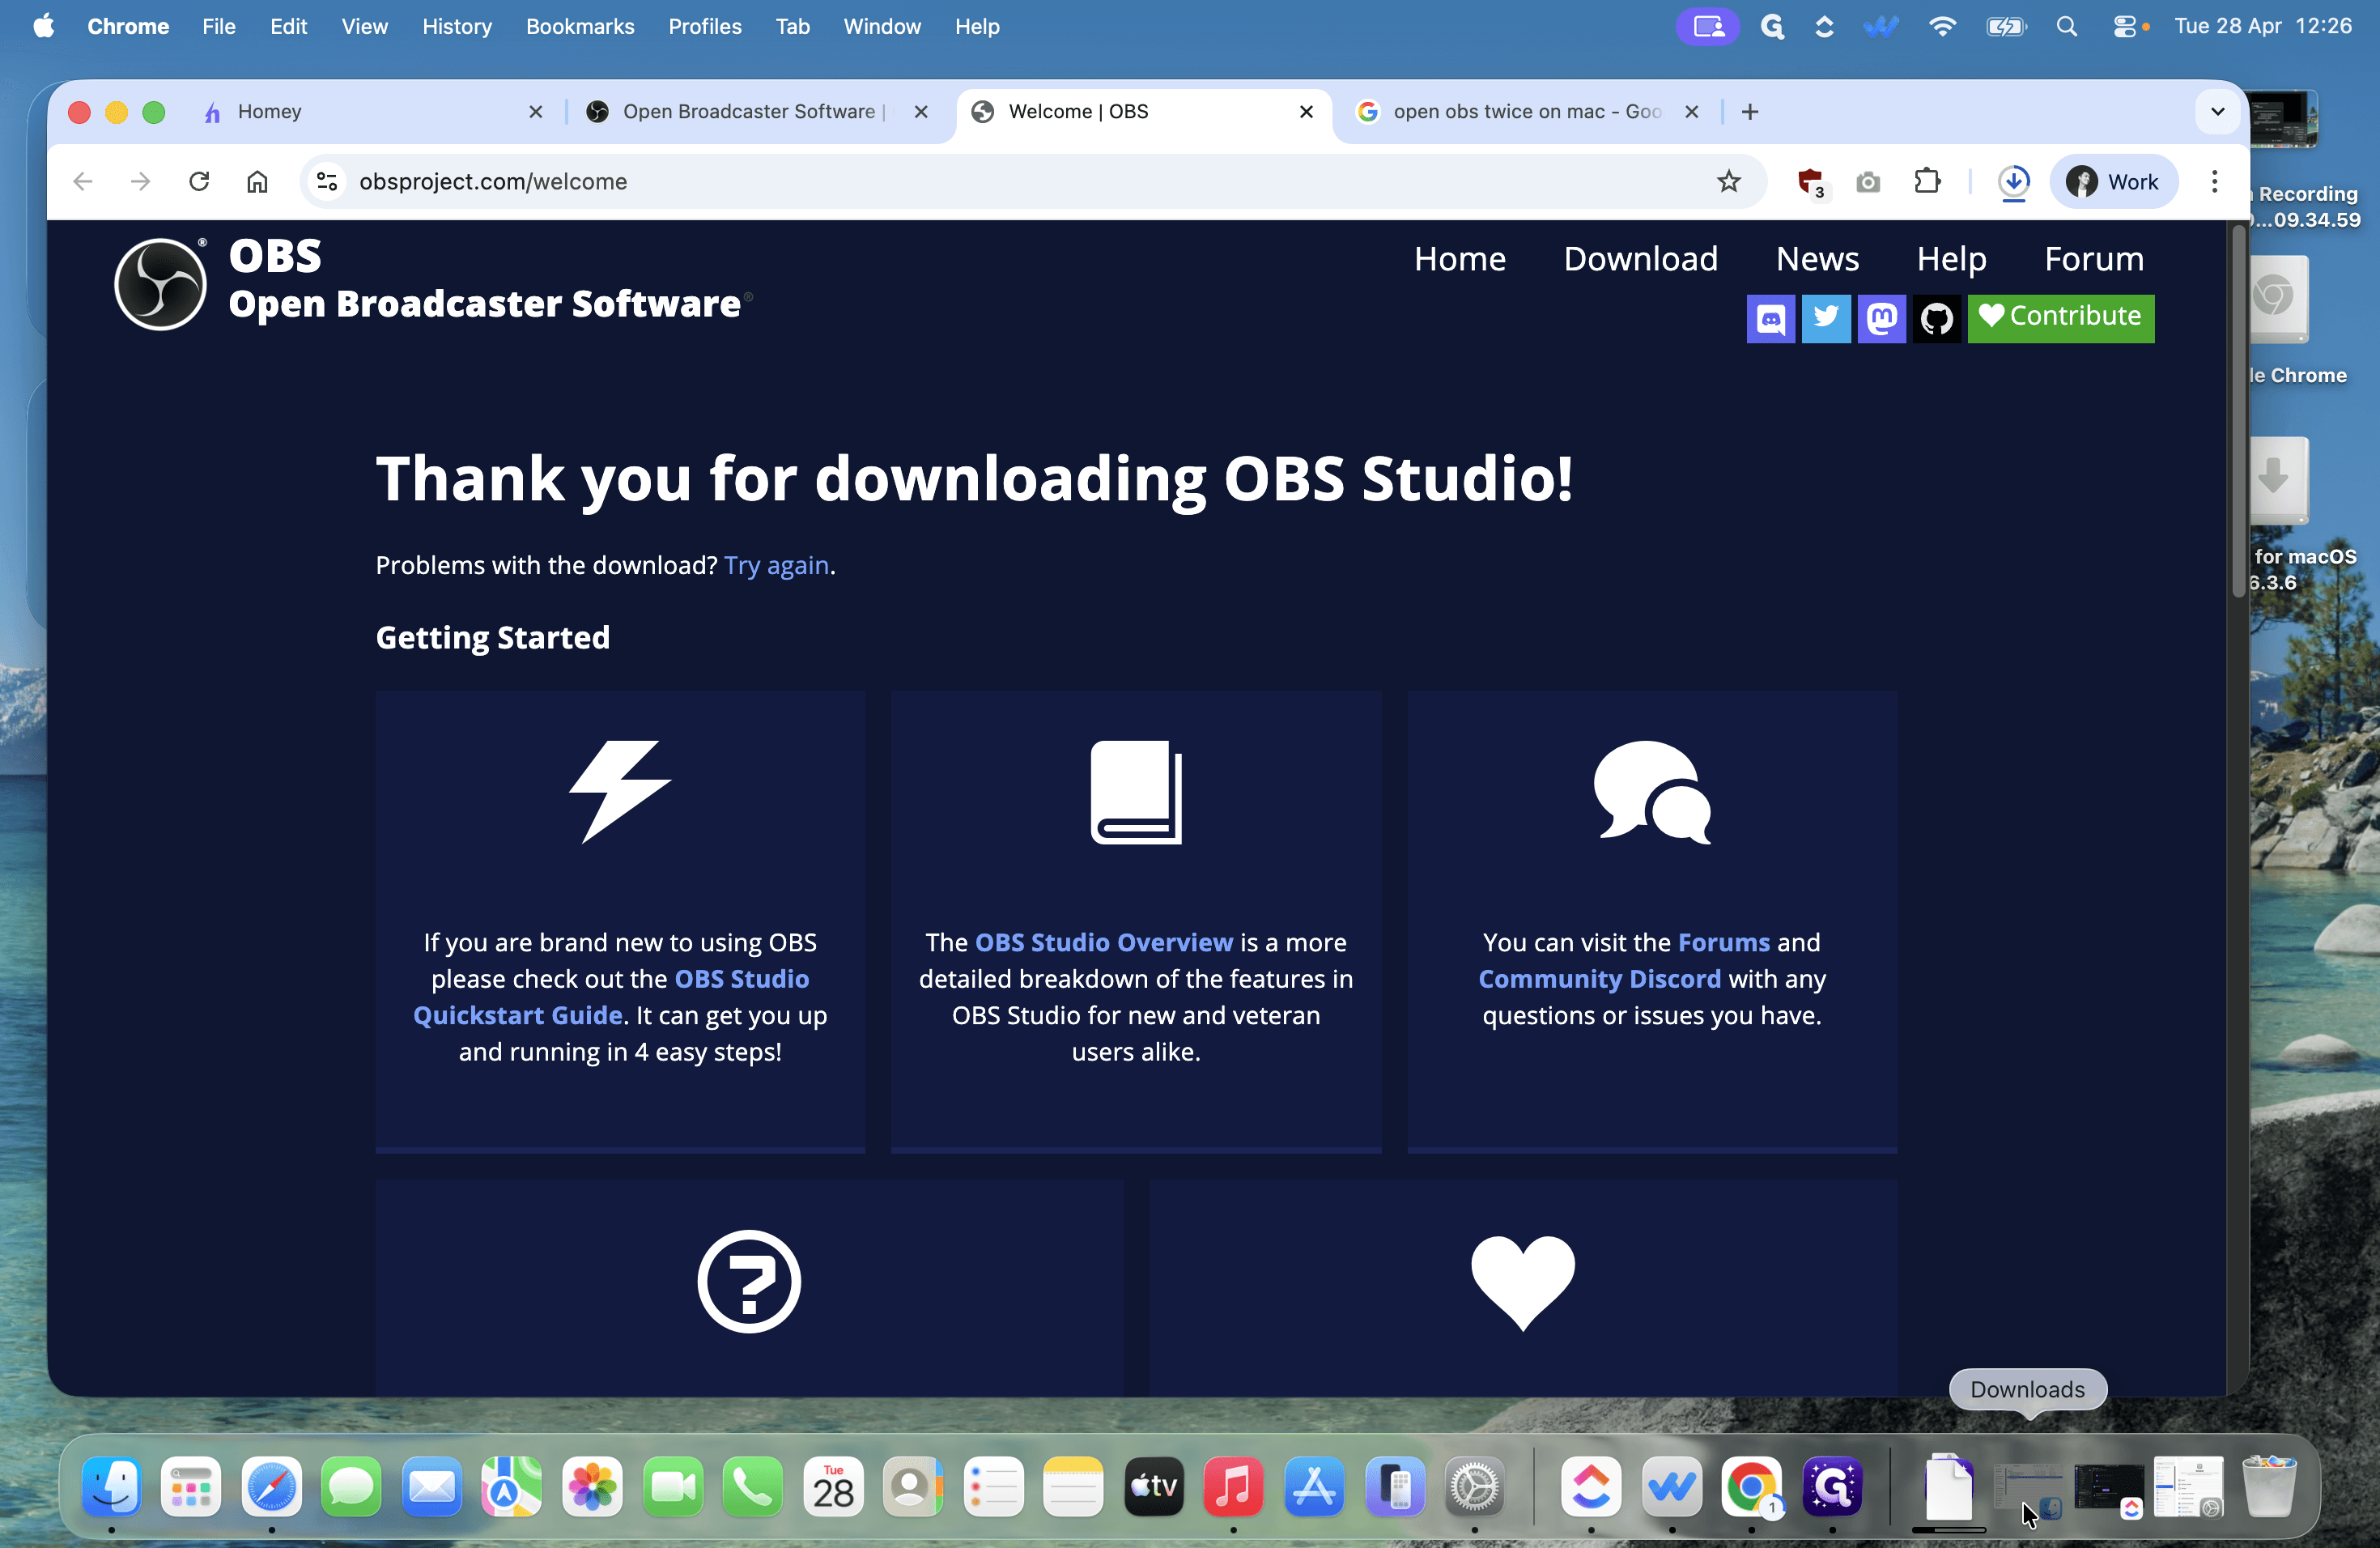Open Finder from the Dock
Viewport: 2380px width, 1548px height.
coord(111,1487)
